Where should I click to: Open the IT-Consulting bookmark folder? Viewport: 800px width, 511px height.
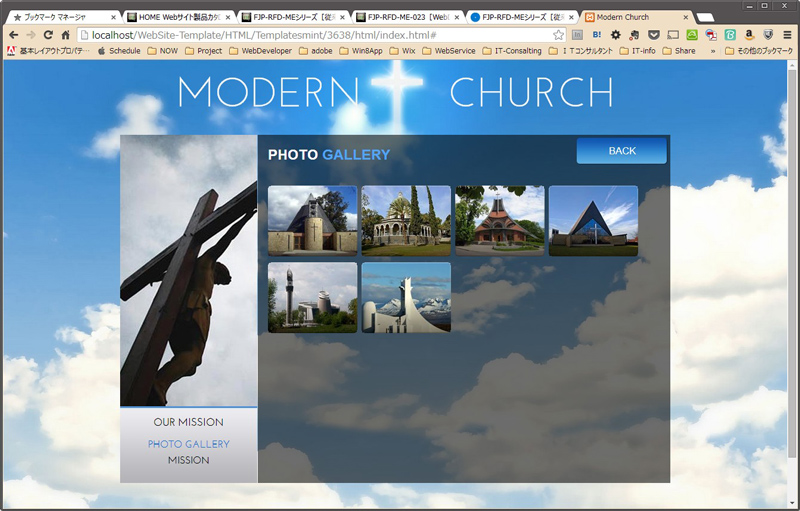(511, 50)
